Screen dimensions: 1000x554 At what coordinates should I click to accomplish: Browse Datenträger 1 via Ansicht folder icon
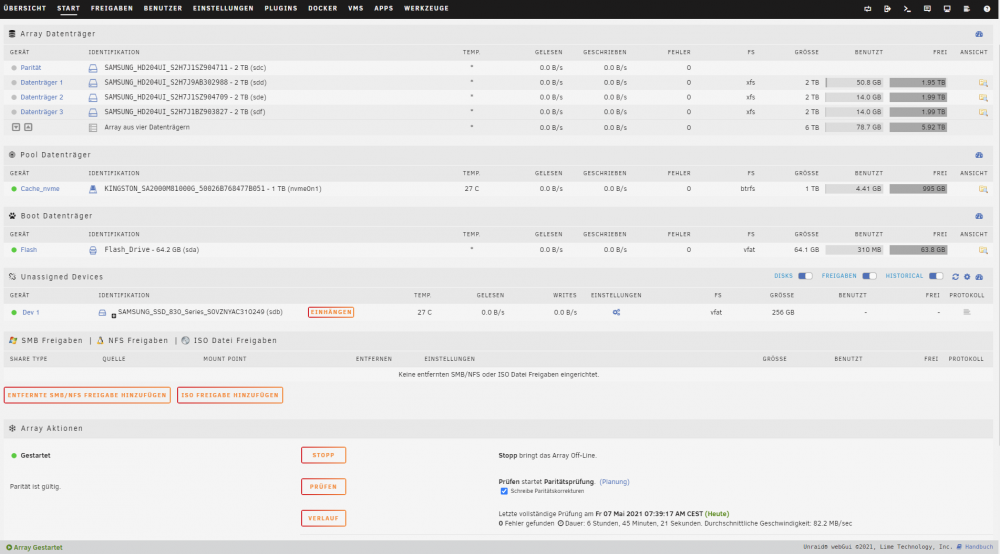983,83
